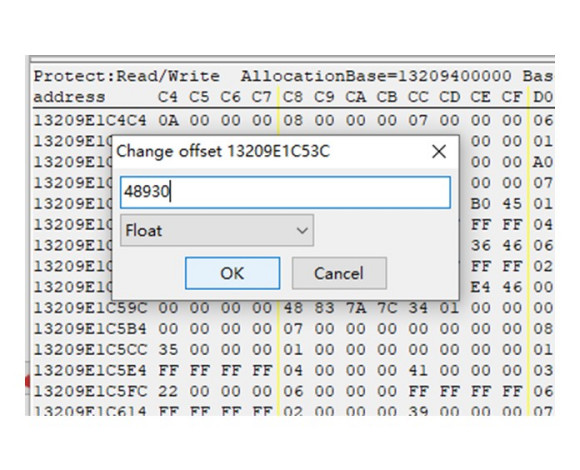Select byte 41 in row 13209E1C5E4
This screenshot has width=580, height=470.
(x=418, y=370)
